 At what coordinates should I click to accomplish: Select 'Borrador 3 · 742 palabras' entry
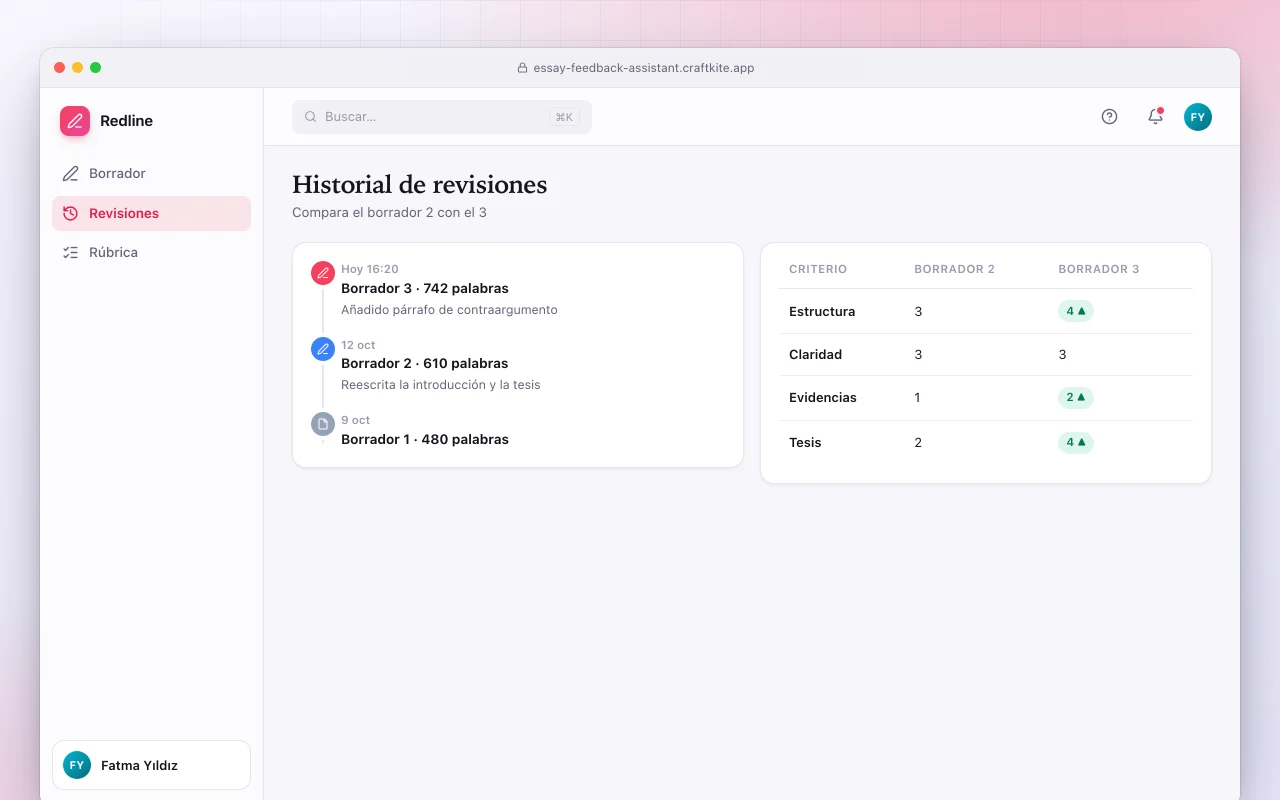pyautogui.click(x=425, y=289)
